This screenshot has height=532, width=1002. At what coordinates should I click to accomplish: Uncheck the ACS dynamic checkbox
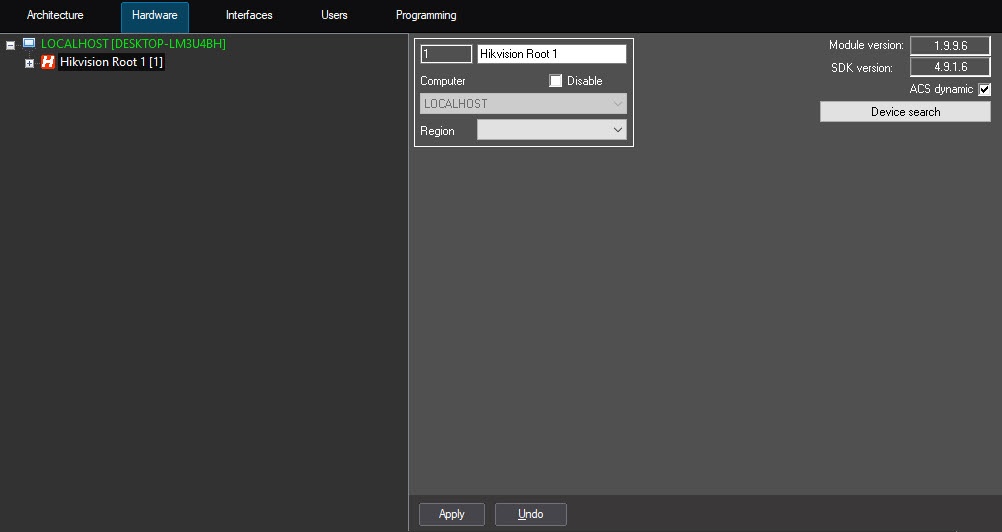[985, 89]
